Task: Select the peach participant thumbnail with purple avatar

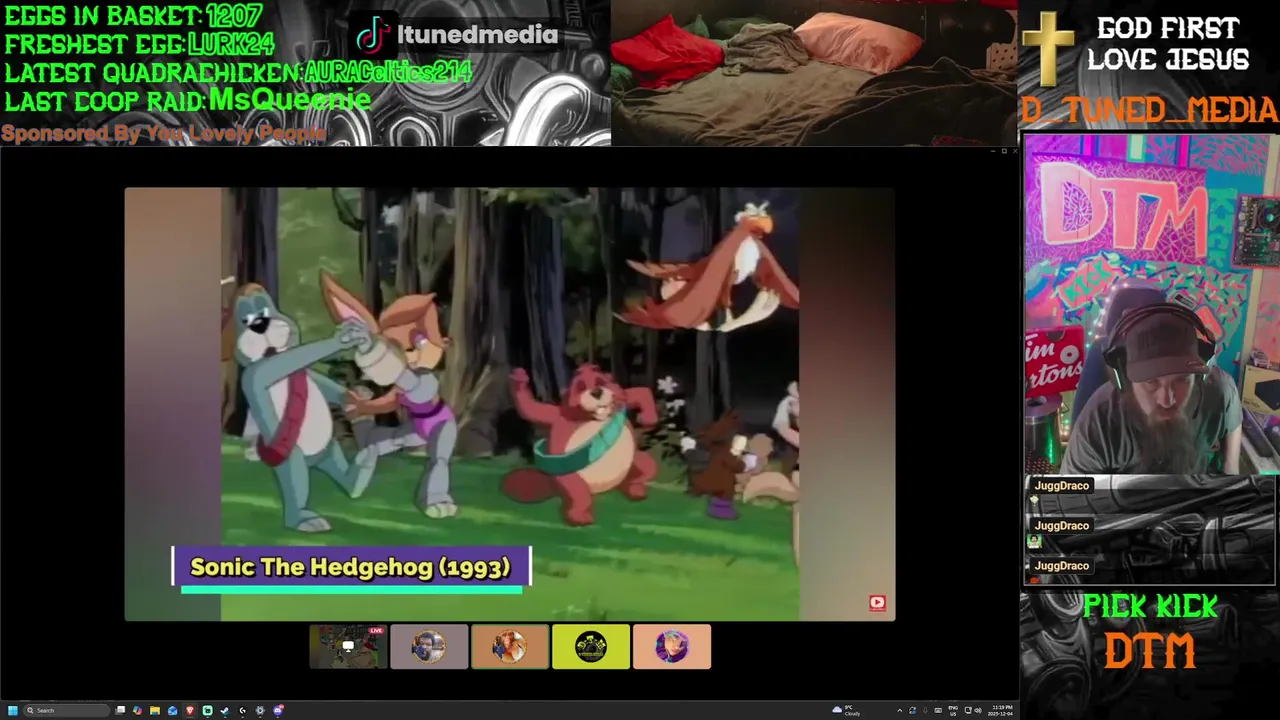Action: [672, 646]
